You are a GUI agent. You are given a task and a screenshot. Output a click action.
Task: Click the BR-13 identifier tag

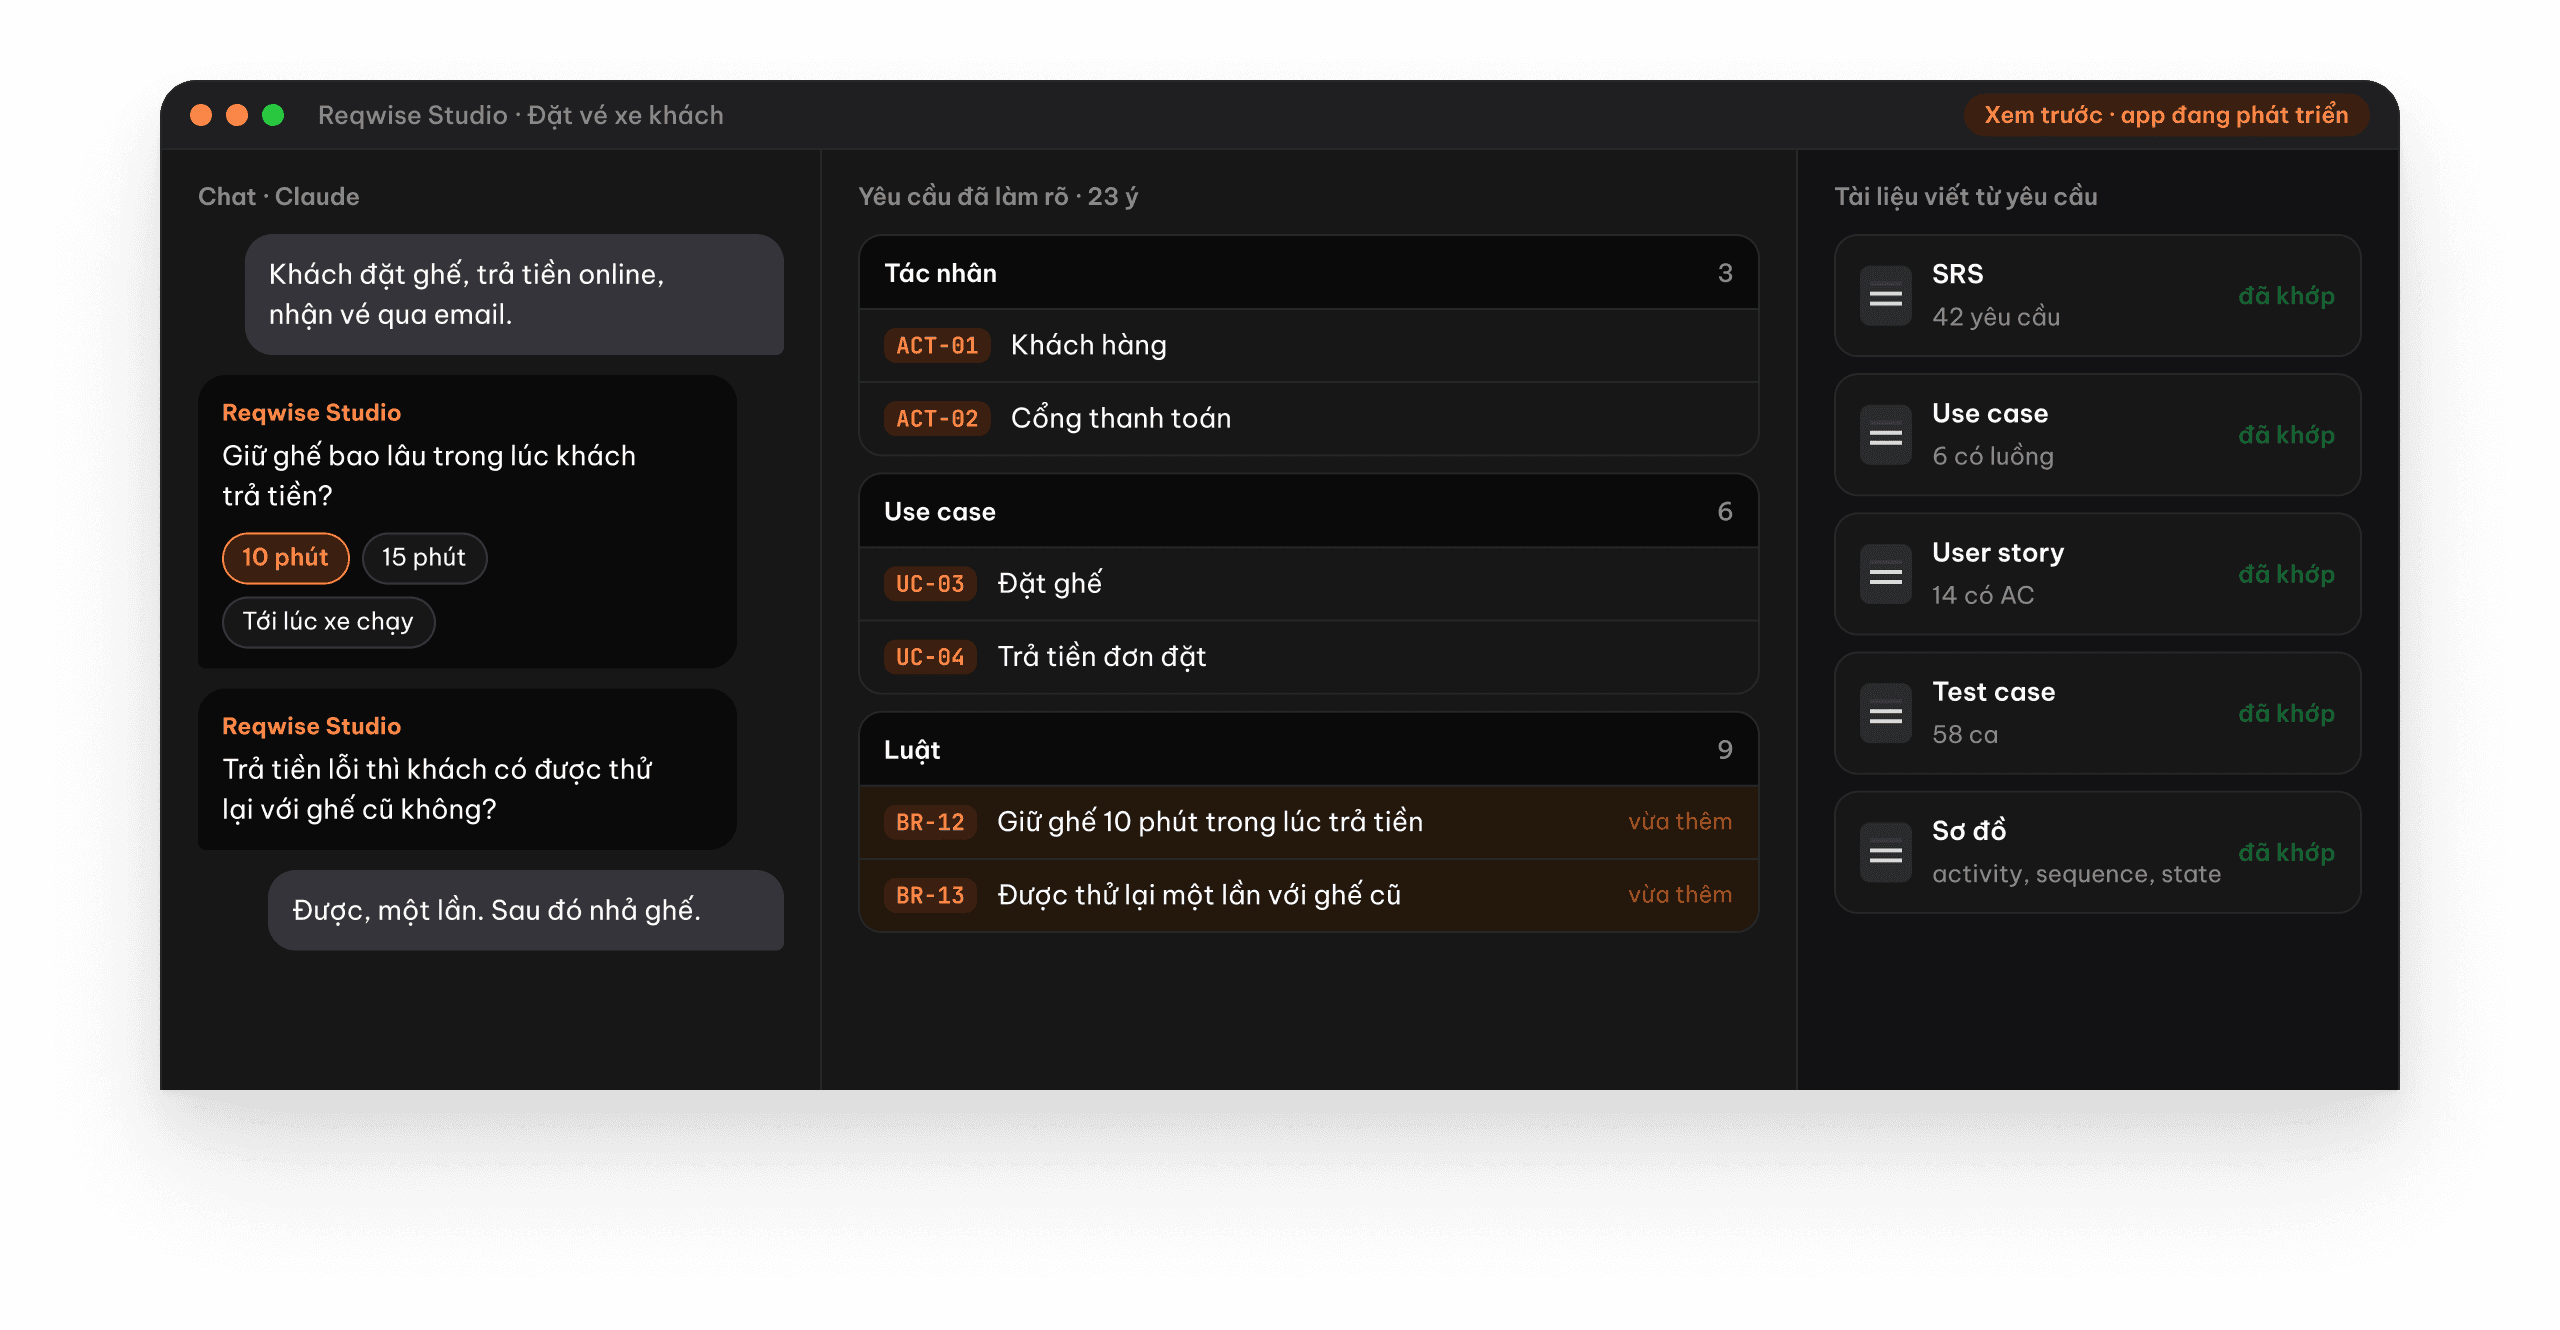[x=930, y=895]
